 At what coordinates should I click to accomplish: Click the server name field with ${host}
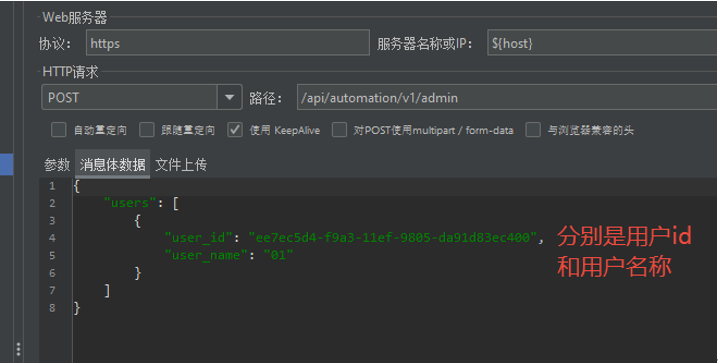tap(602, 43)
